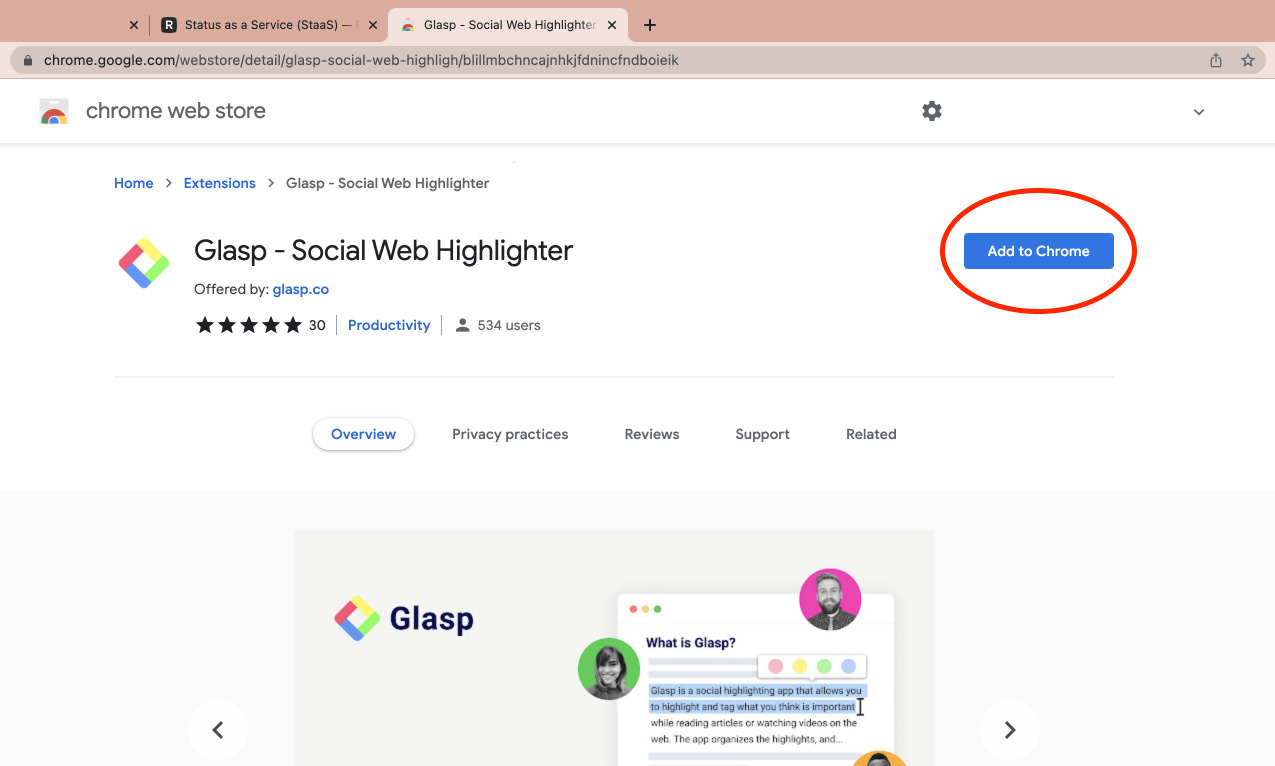Open Chrome Web Store settings gear
Screen dimensions: 1275x766
pyautogui.click(x=932, y=111)
